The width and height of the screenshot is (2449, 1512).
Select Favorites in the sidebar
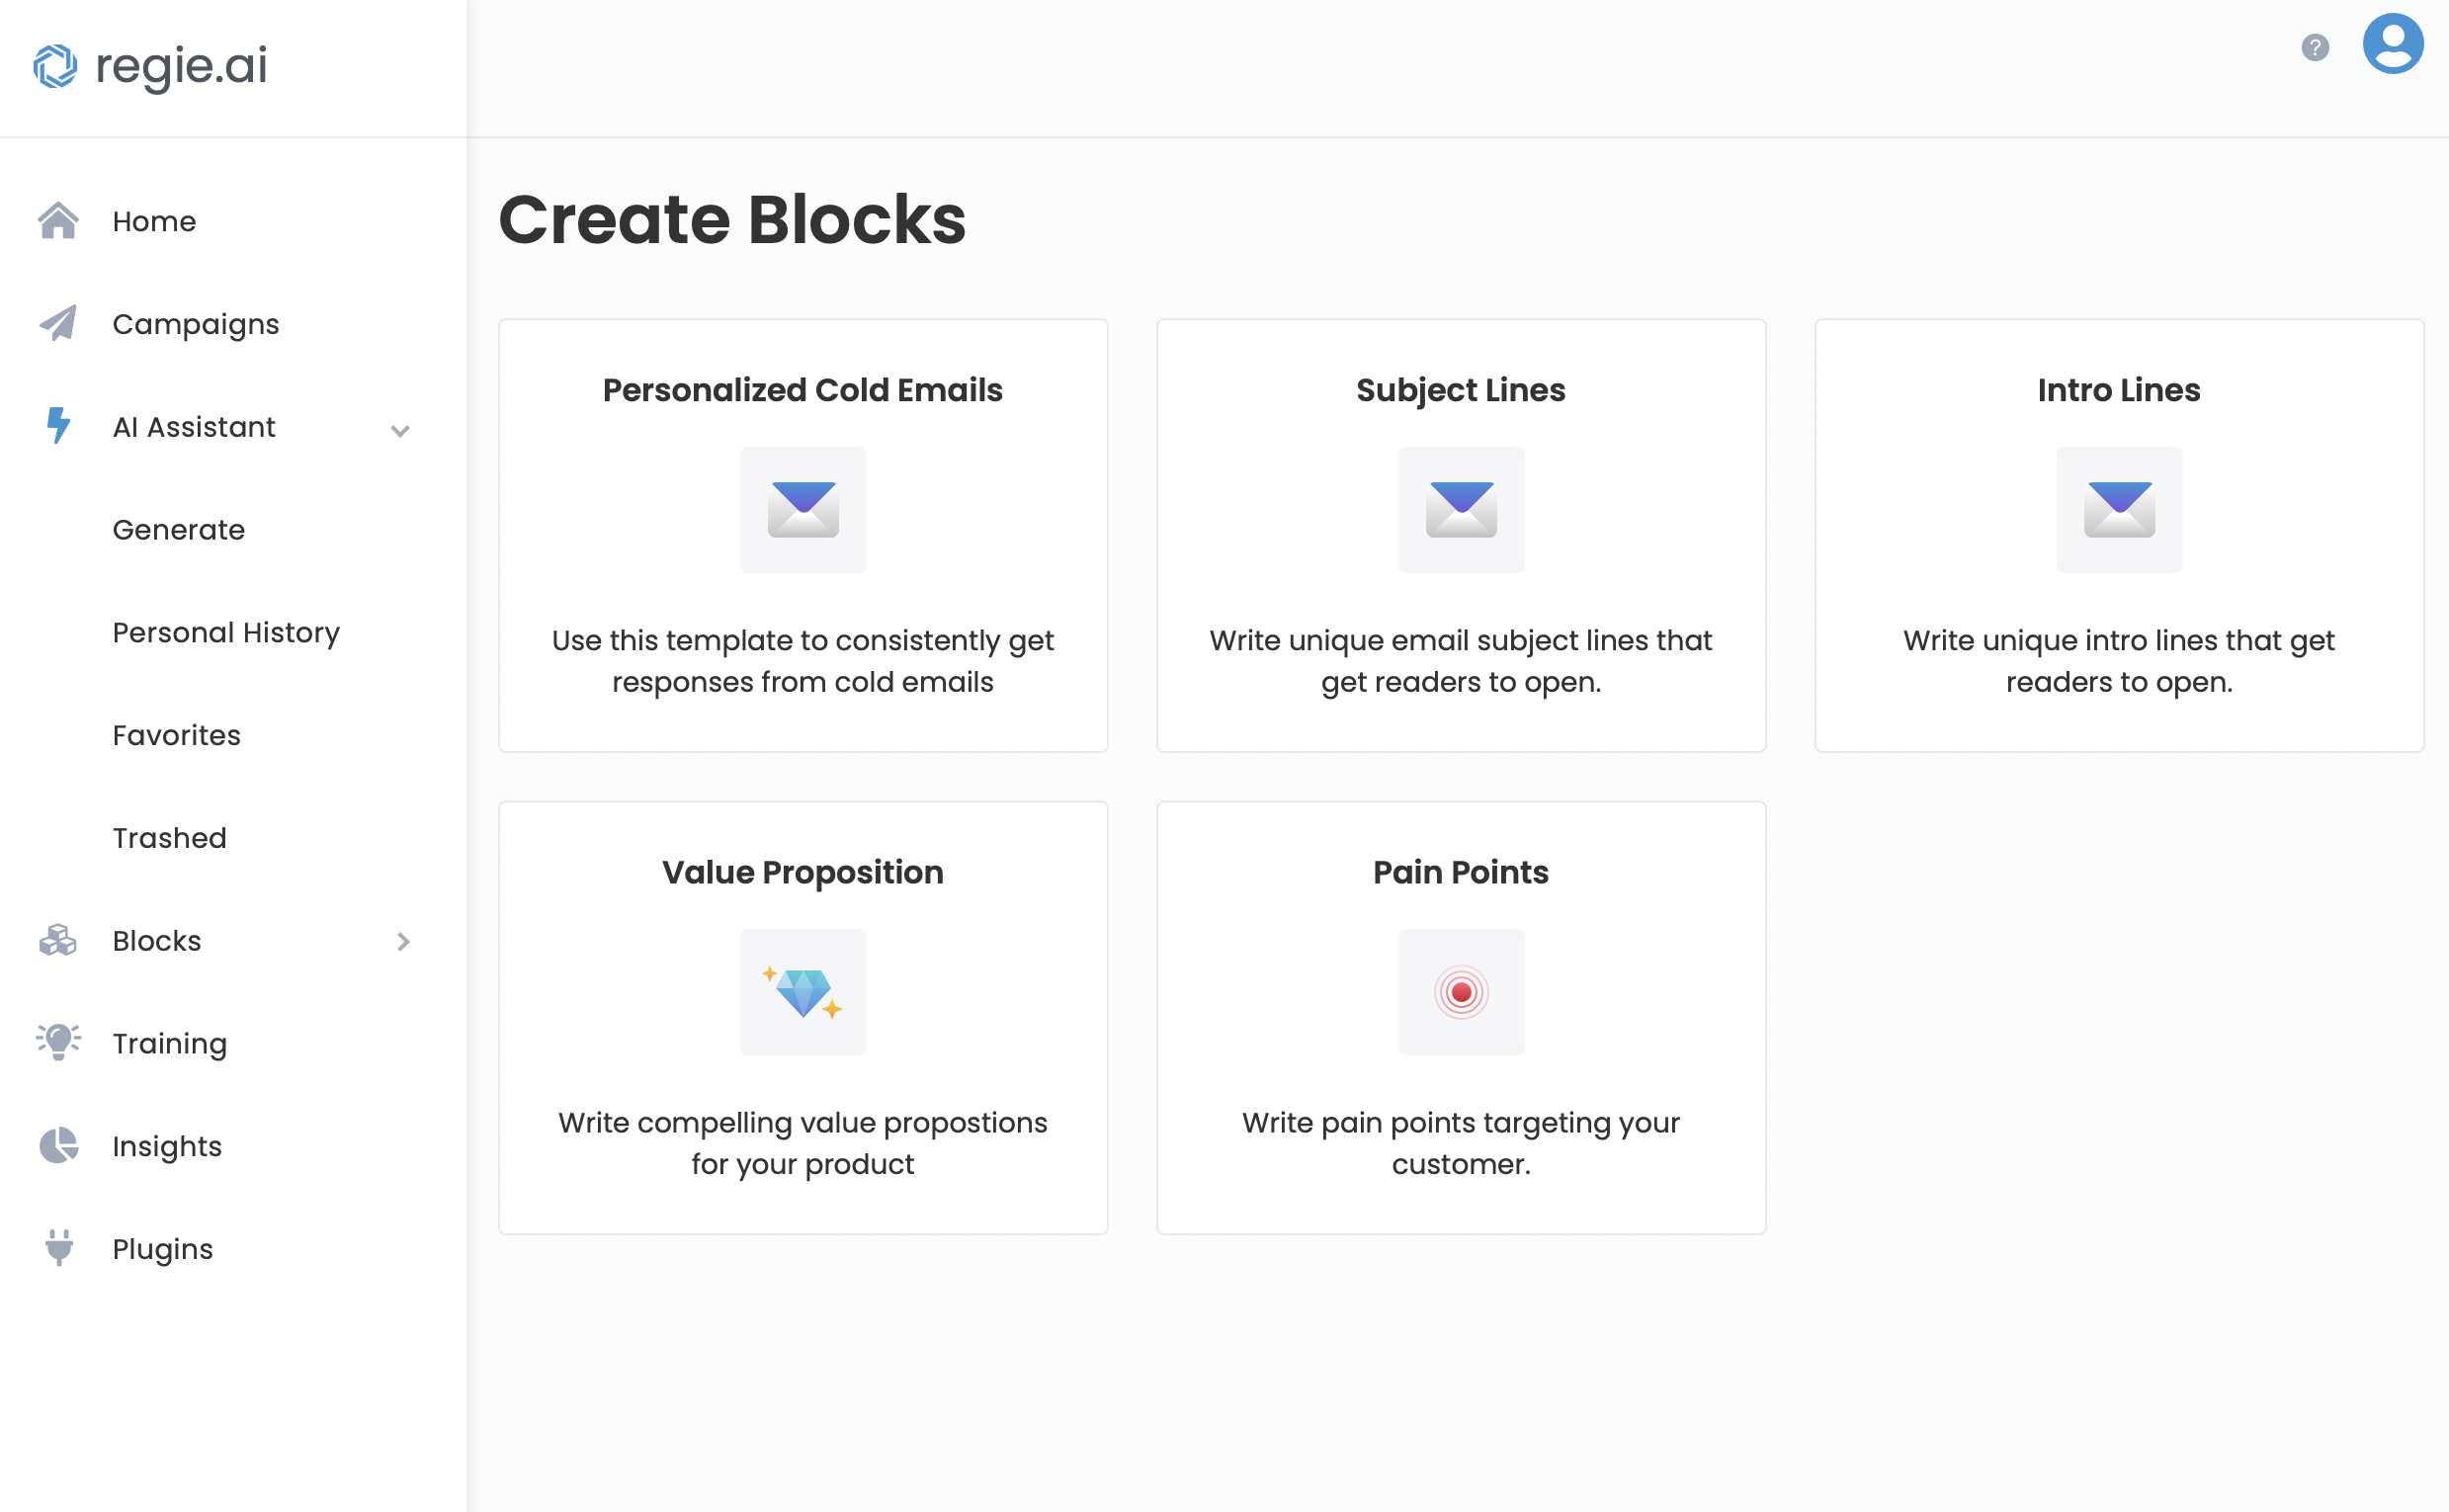coord(177,736)
